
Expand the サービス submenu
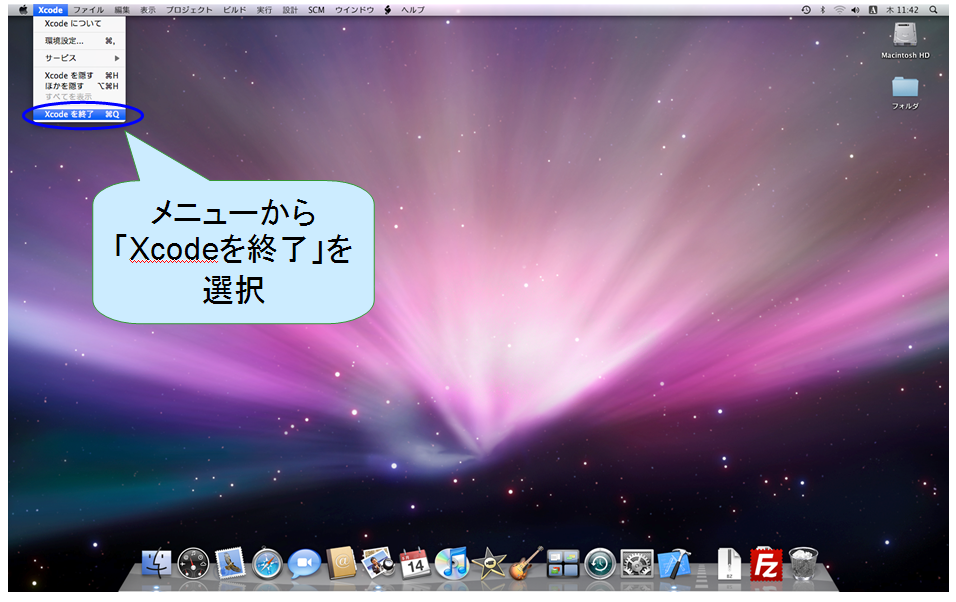click(x=79, y=58)
